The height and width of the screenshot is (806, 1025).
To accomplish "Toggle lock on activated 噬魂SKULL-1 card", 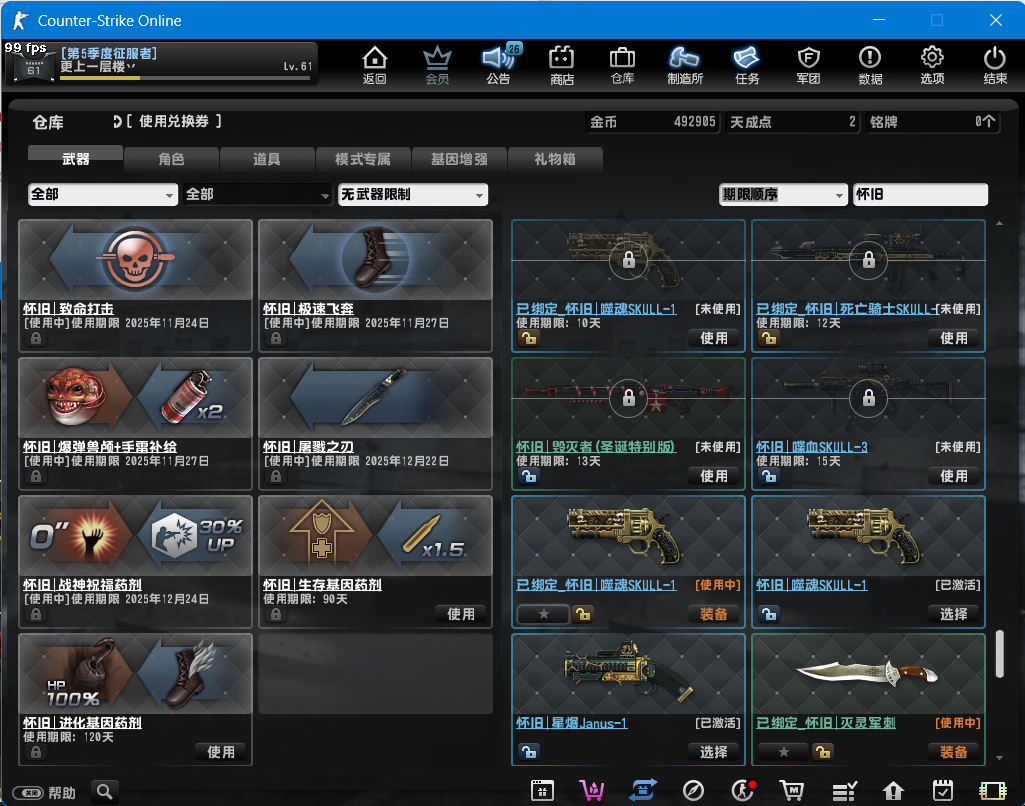I will pyautogui.click(x=769, y=614).
